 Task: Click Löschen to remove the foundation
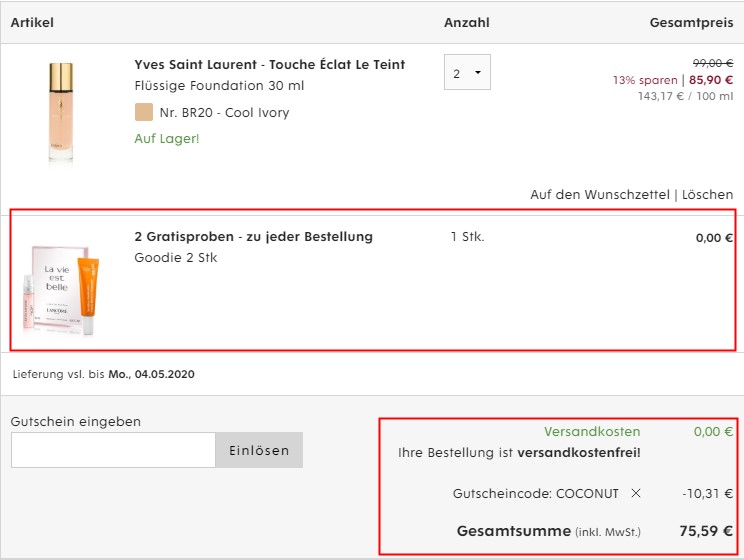707,195
